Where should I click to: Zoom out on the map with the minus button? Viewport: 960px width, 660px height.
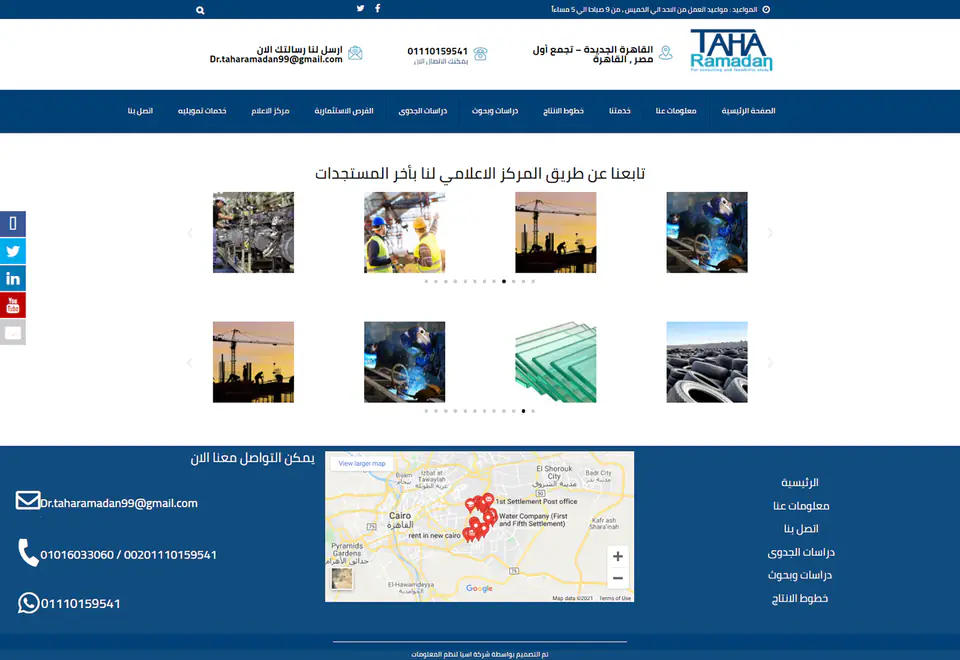click(618, 578)
